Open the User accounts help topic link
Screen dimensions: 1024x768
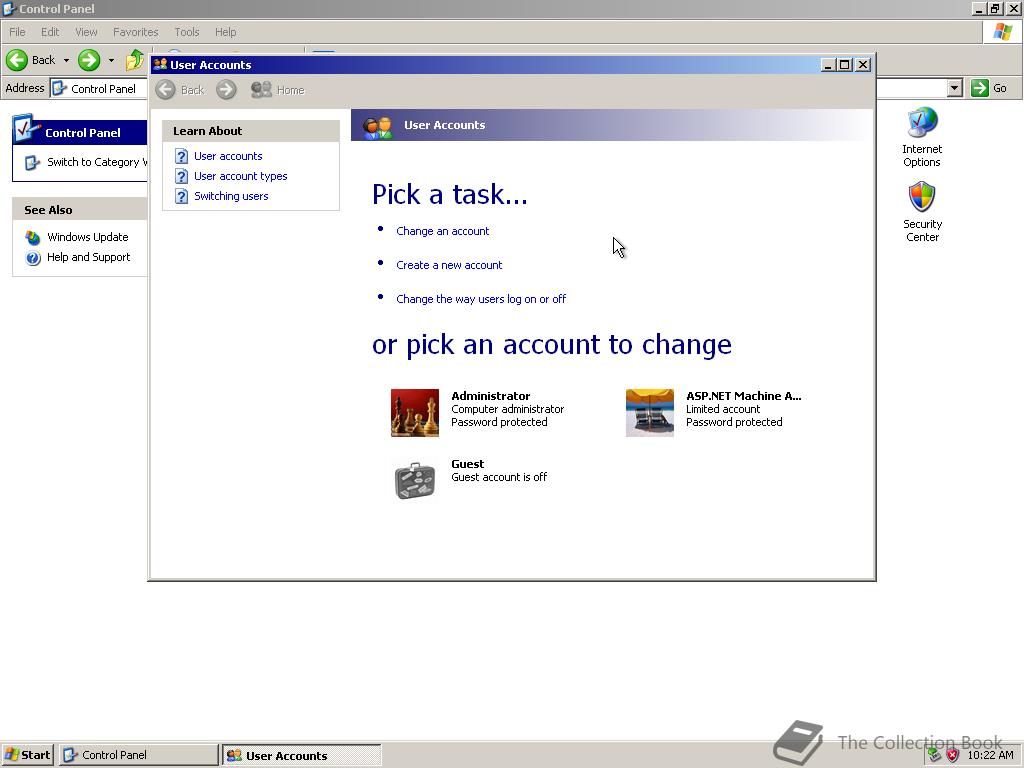click(x=228, y=156)
